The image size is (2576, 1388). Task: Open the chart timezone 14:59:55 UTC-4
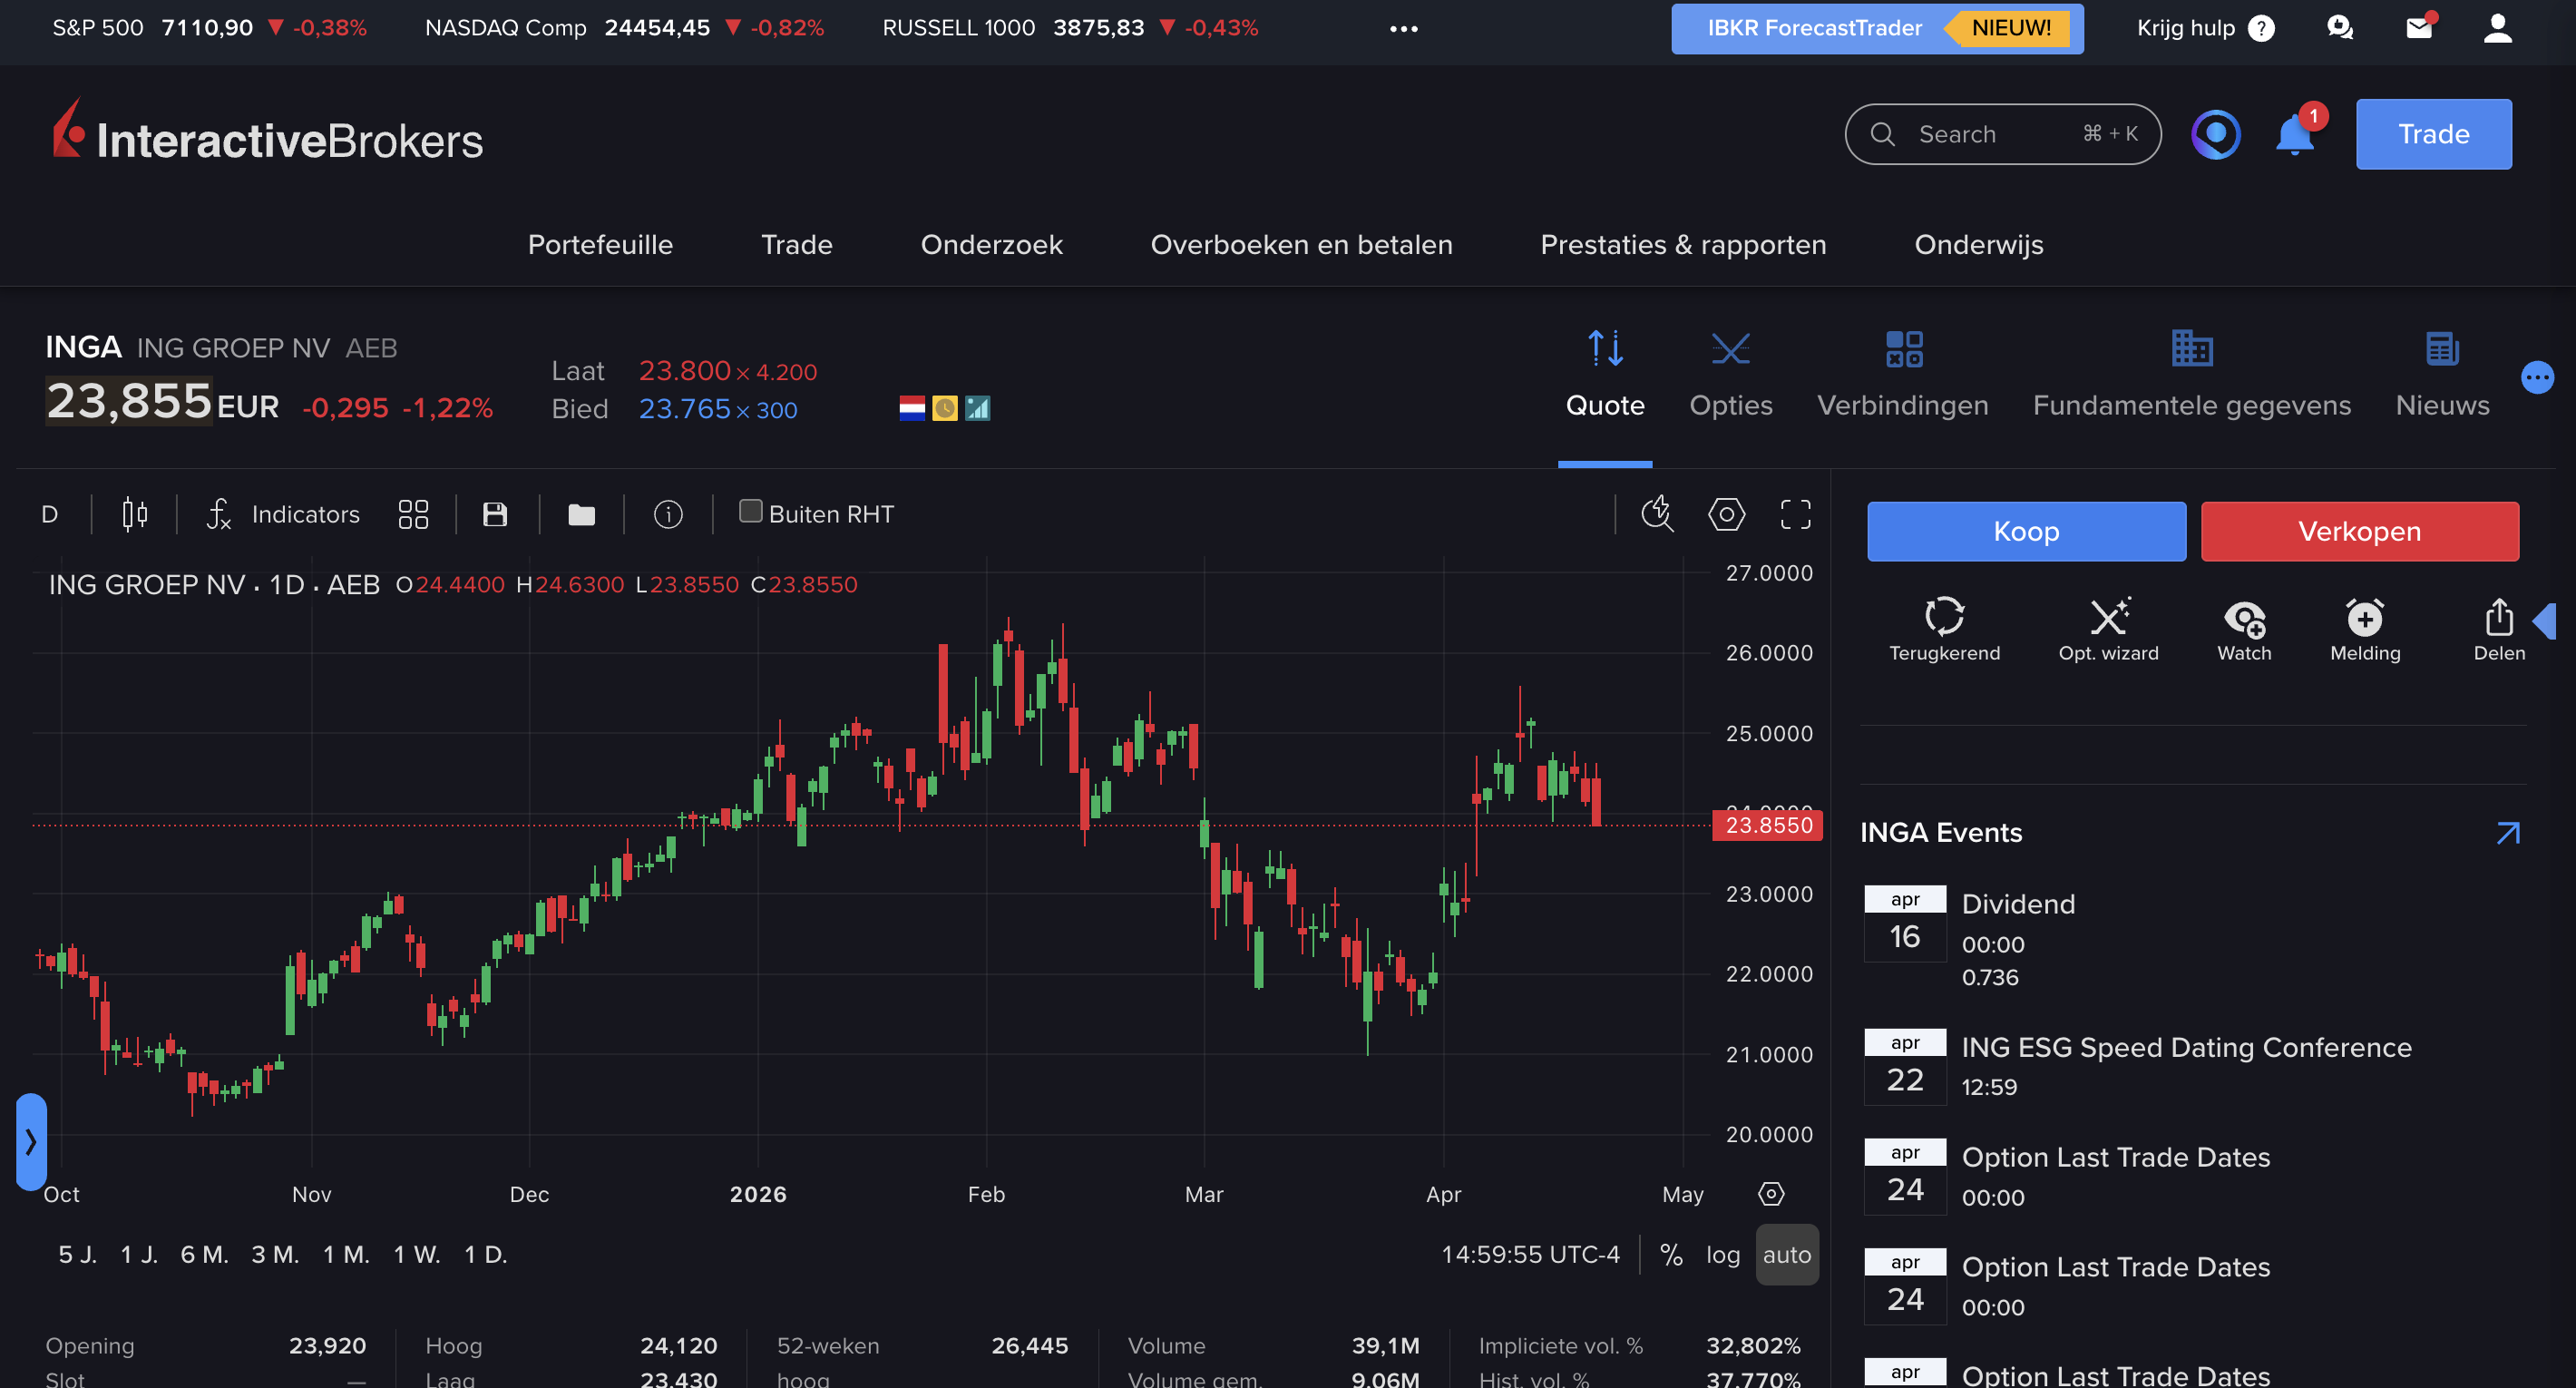(x=1530, y=1255)
